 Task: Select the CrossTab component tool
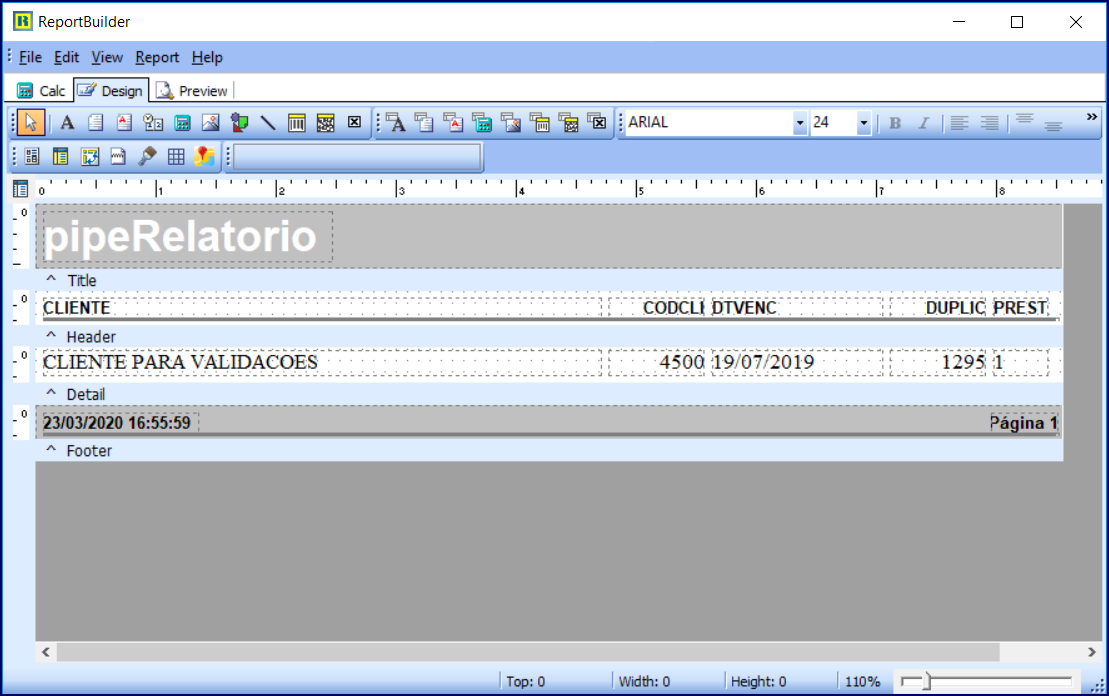point(90,157)
